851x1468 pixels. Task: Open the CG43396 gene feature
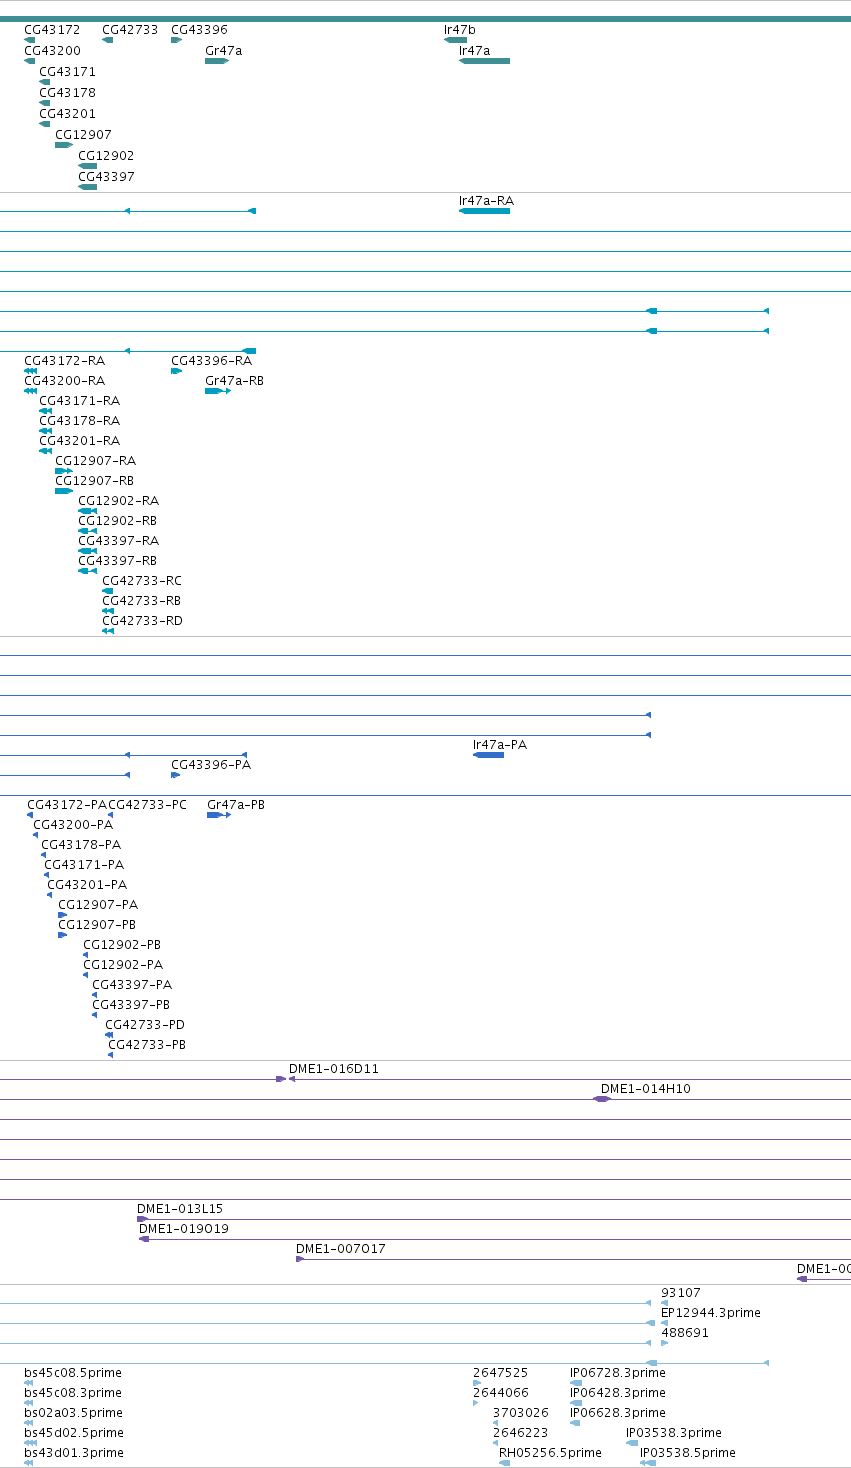[176, 40]
